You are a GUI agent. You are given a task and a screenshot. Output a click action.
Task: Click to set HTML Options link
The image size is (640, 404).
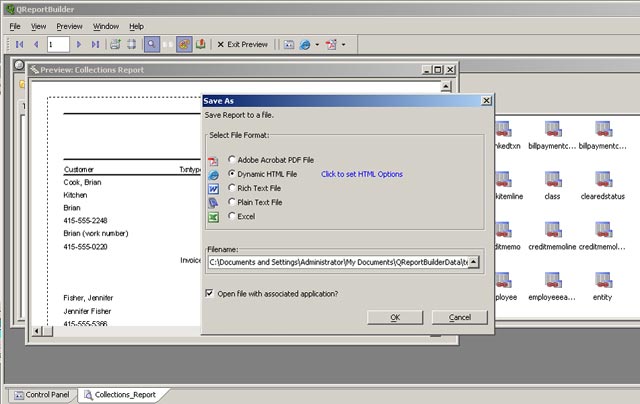[x=362, y=174]
